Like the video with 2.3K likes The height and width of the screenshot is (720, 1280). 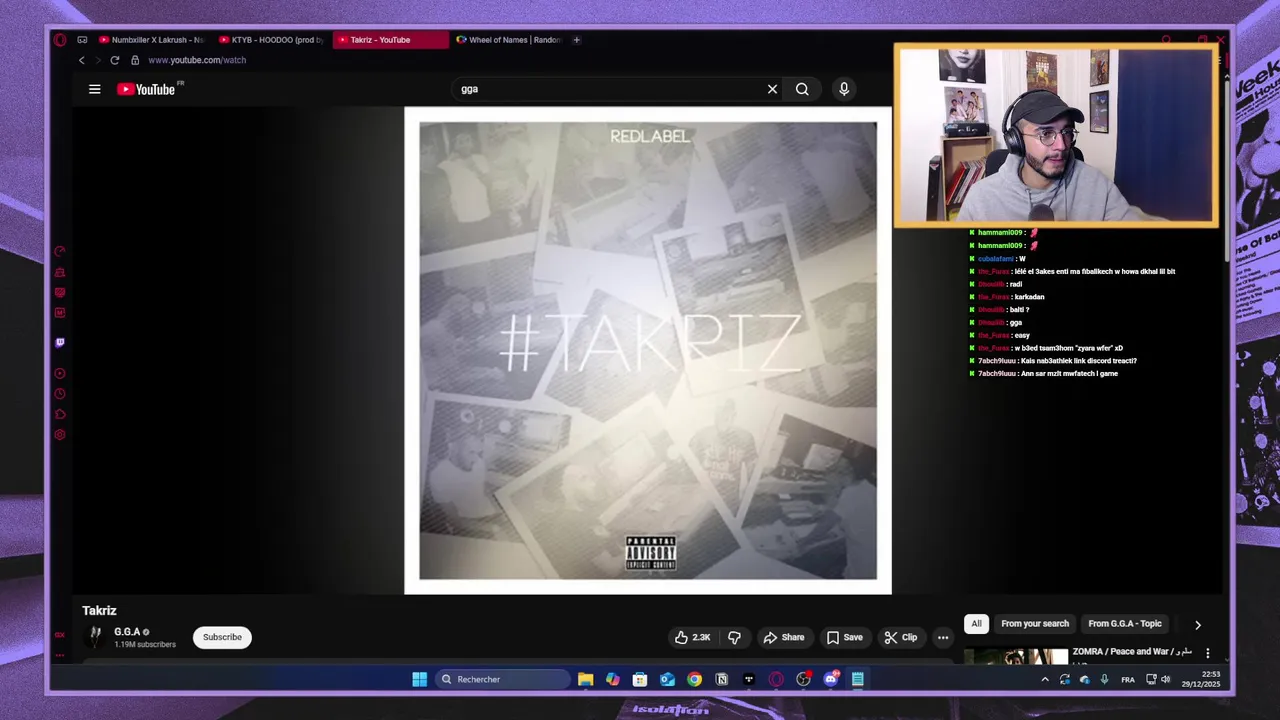tap(692, 637)
